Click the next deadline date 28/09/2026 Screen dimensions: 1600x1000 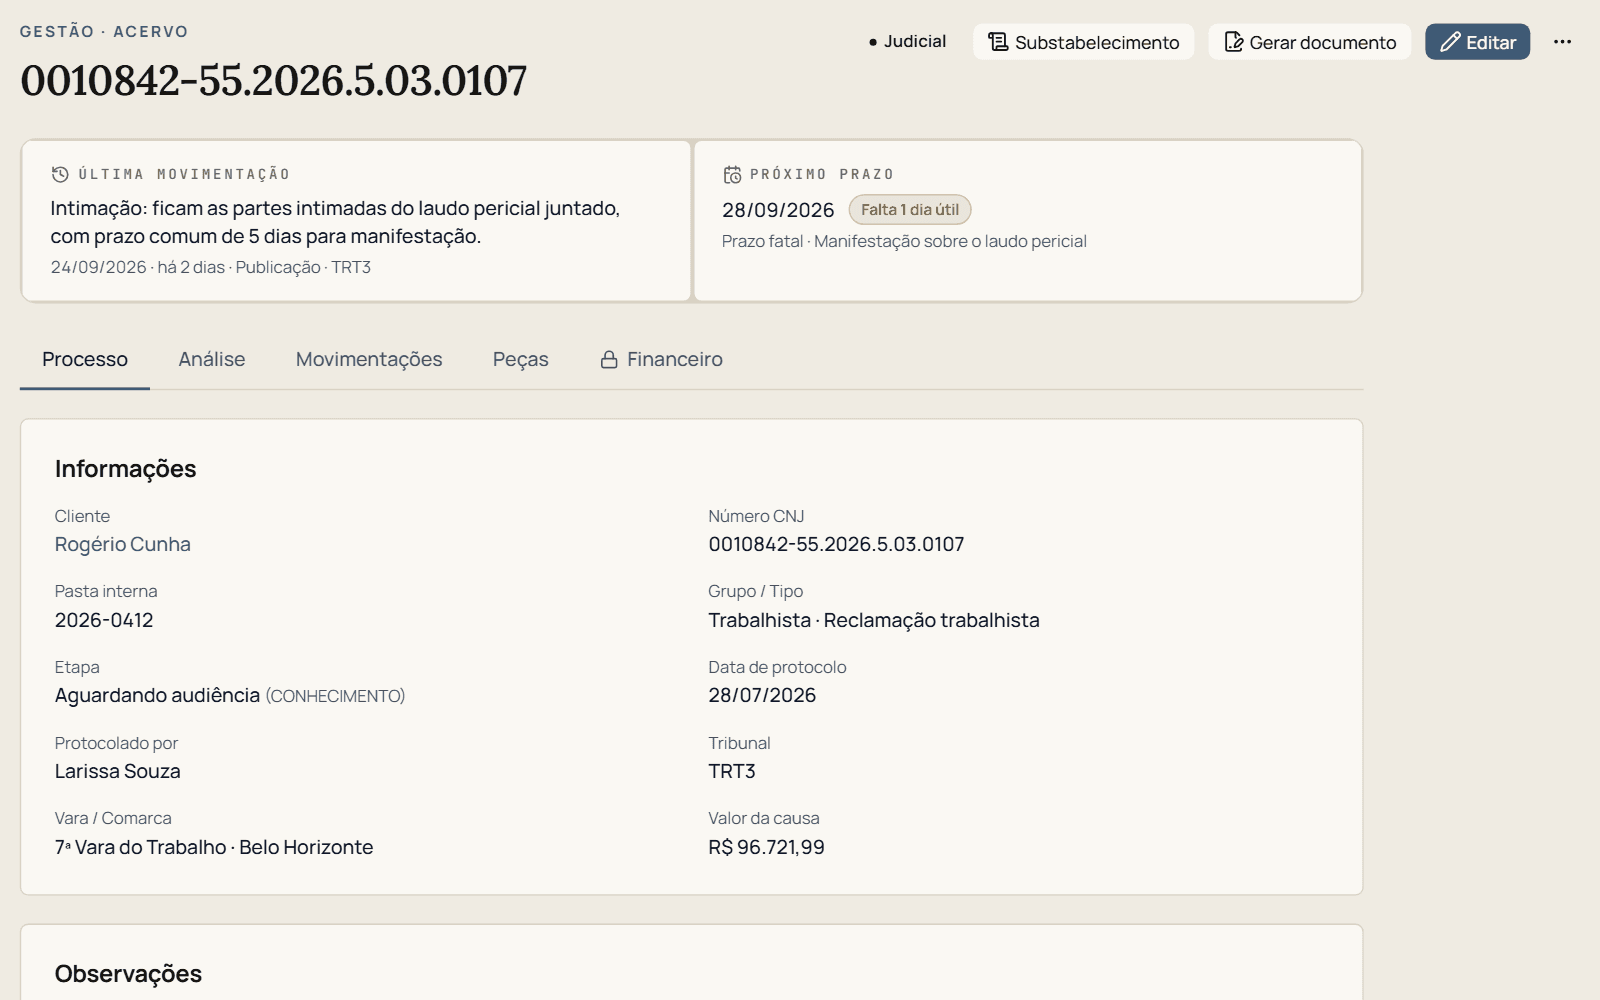click(x=778, y=210)
